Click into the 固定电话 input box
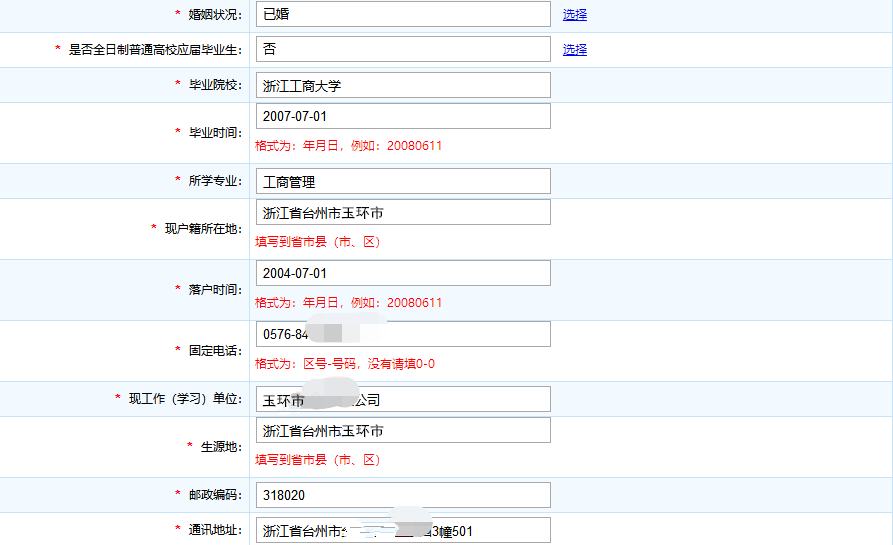Image resolution: width=893 pixels, height=545 pixels. tap(403, 334)
